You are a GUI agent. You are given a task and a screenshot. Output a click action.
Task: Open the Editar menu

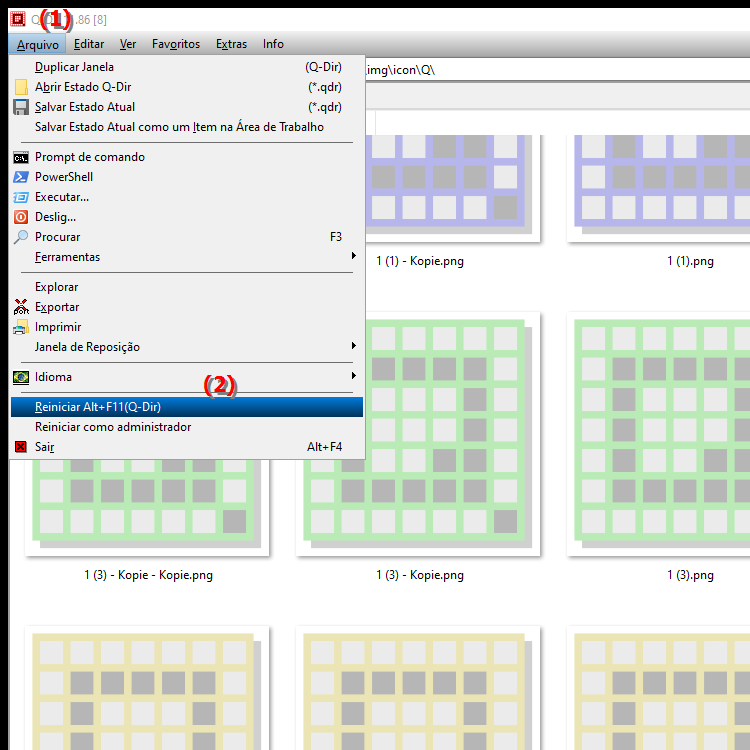[89, 44]
